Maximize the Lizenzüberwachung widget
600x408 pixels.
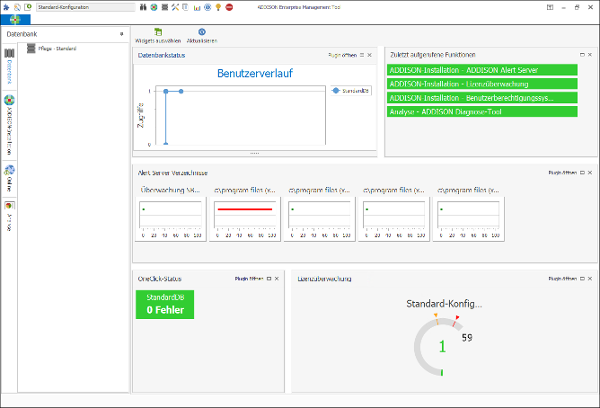click(x=582, y=279)
